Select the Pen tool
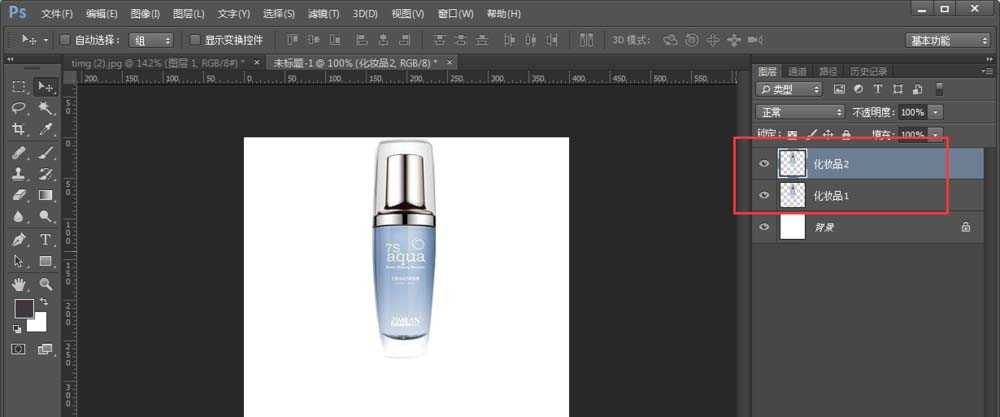1000x417 pixels. click(x=19, y=239)
